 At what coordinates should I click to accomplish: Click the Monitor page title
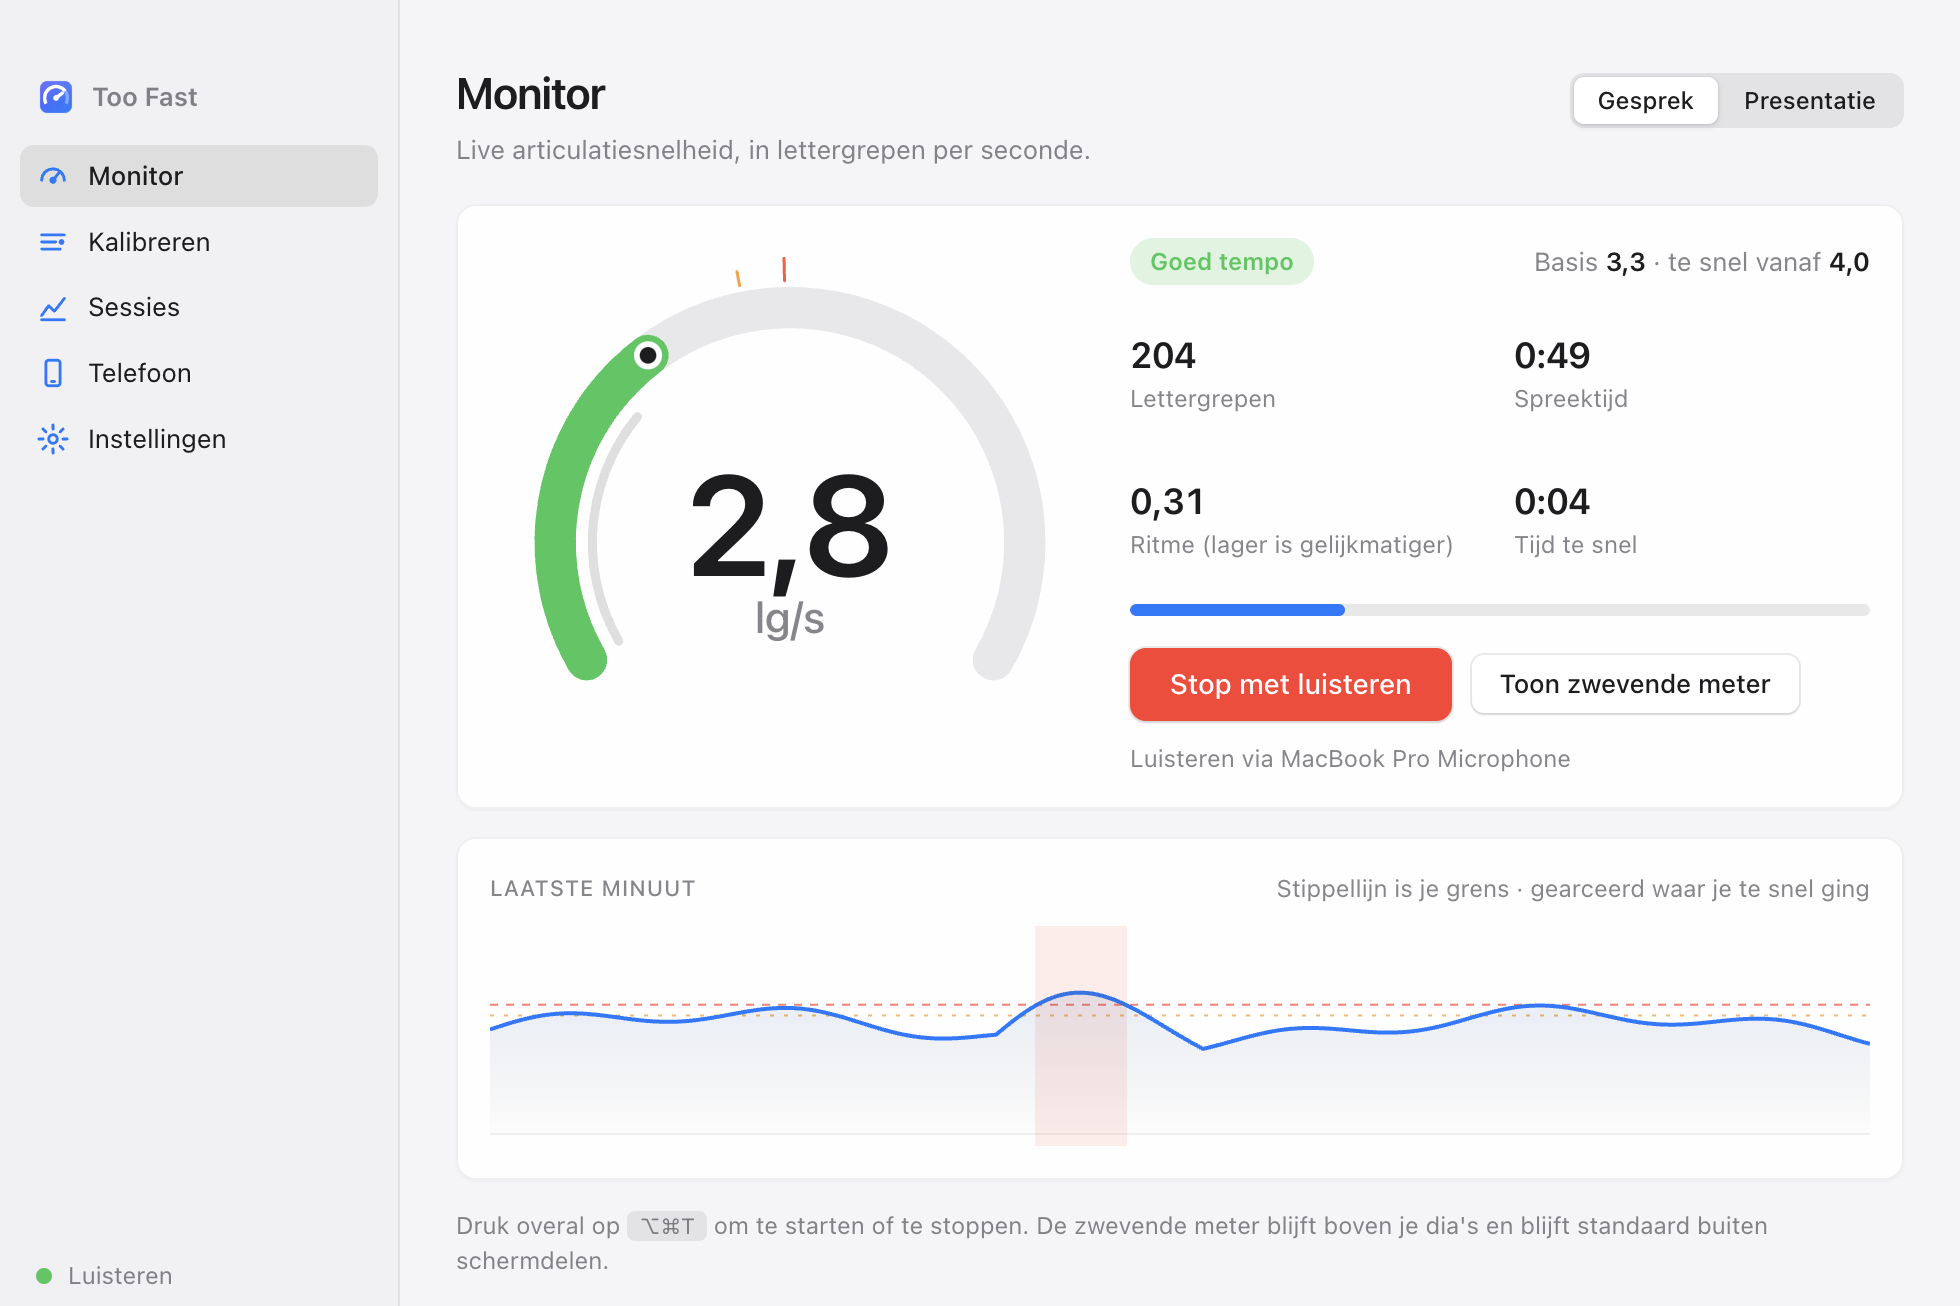531,95
